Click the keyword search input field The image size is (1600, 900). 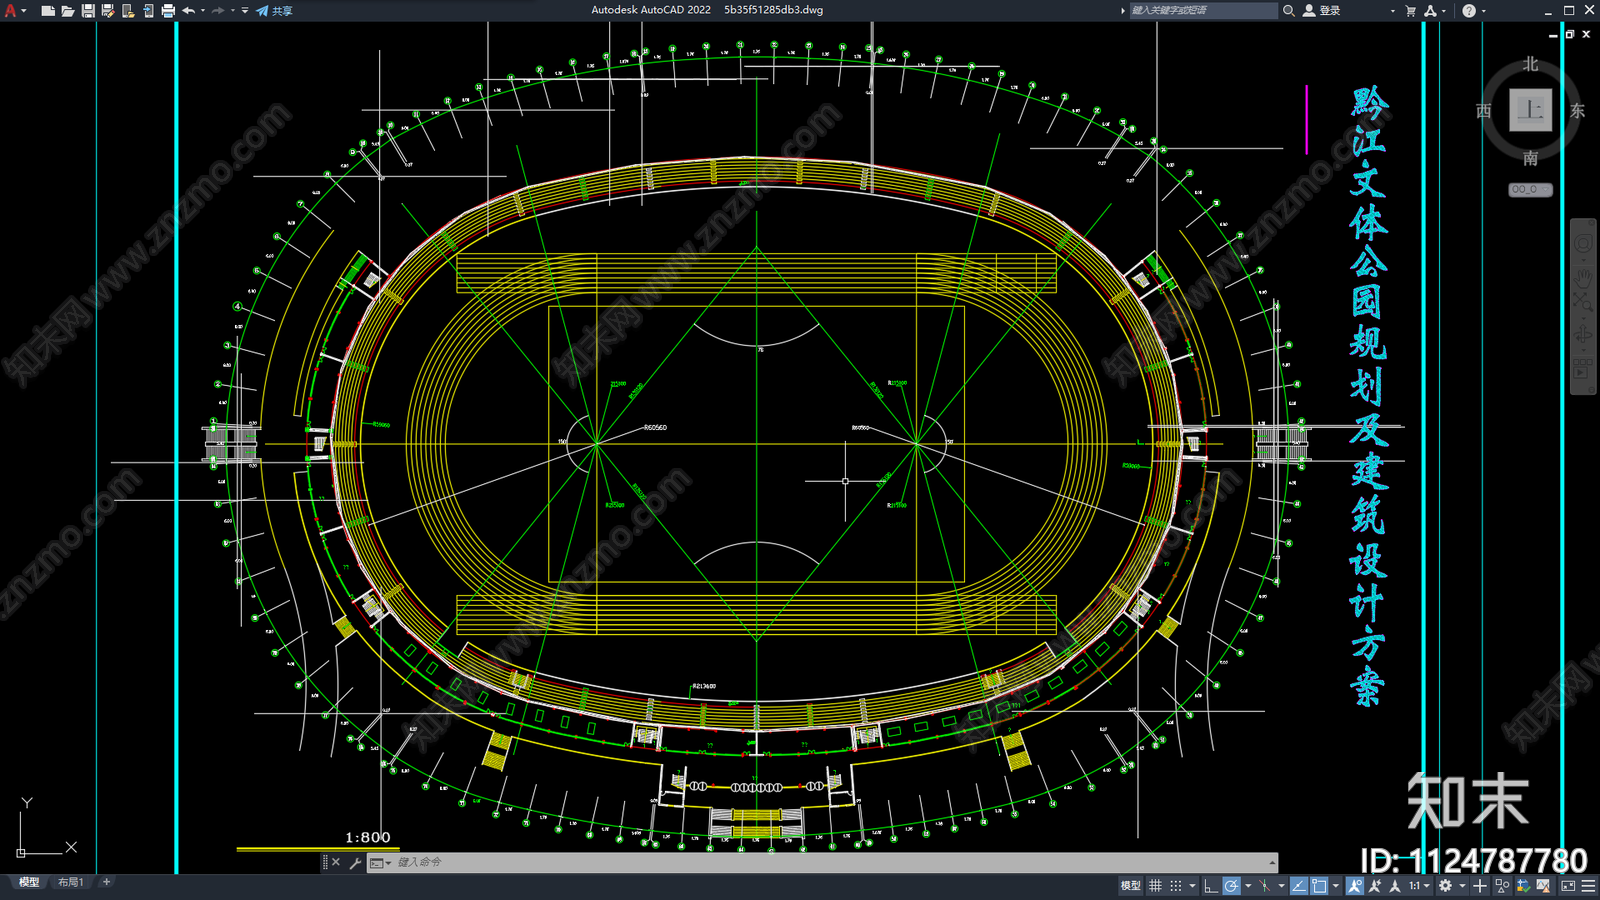click(x=1203, y=10)
